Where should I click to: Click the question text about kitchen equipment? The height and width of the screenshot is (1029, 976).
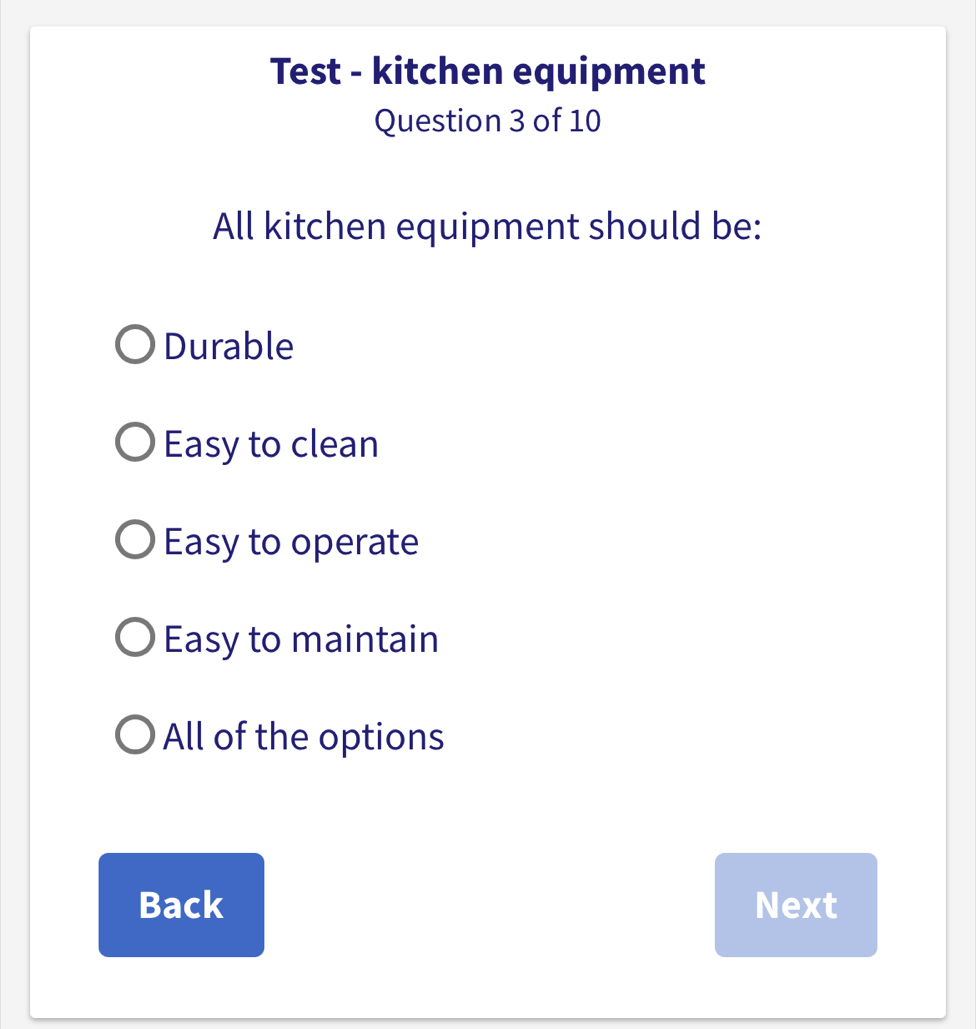[487, 226]
